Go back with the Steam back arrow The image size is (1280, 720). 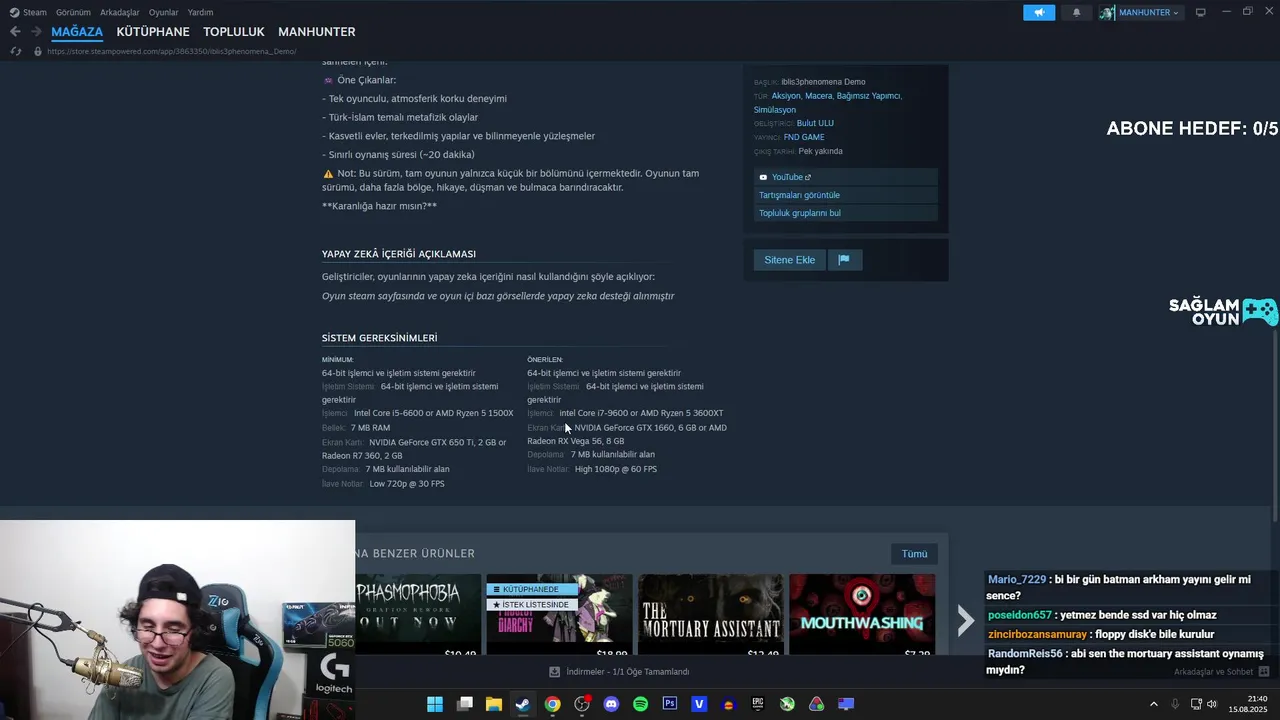pyautogui.click(x=15, y=32)
